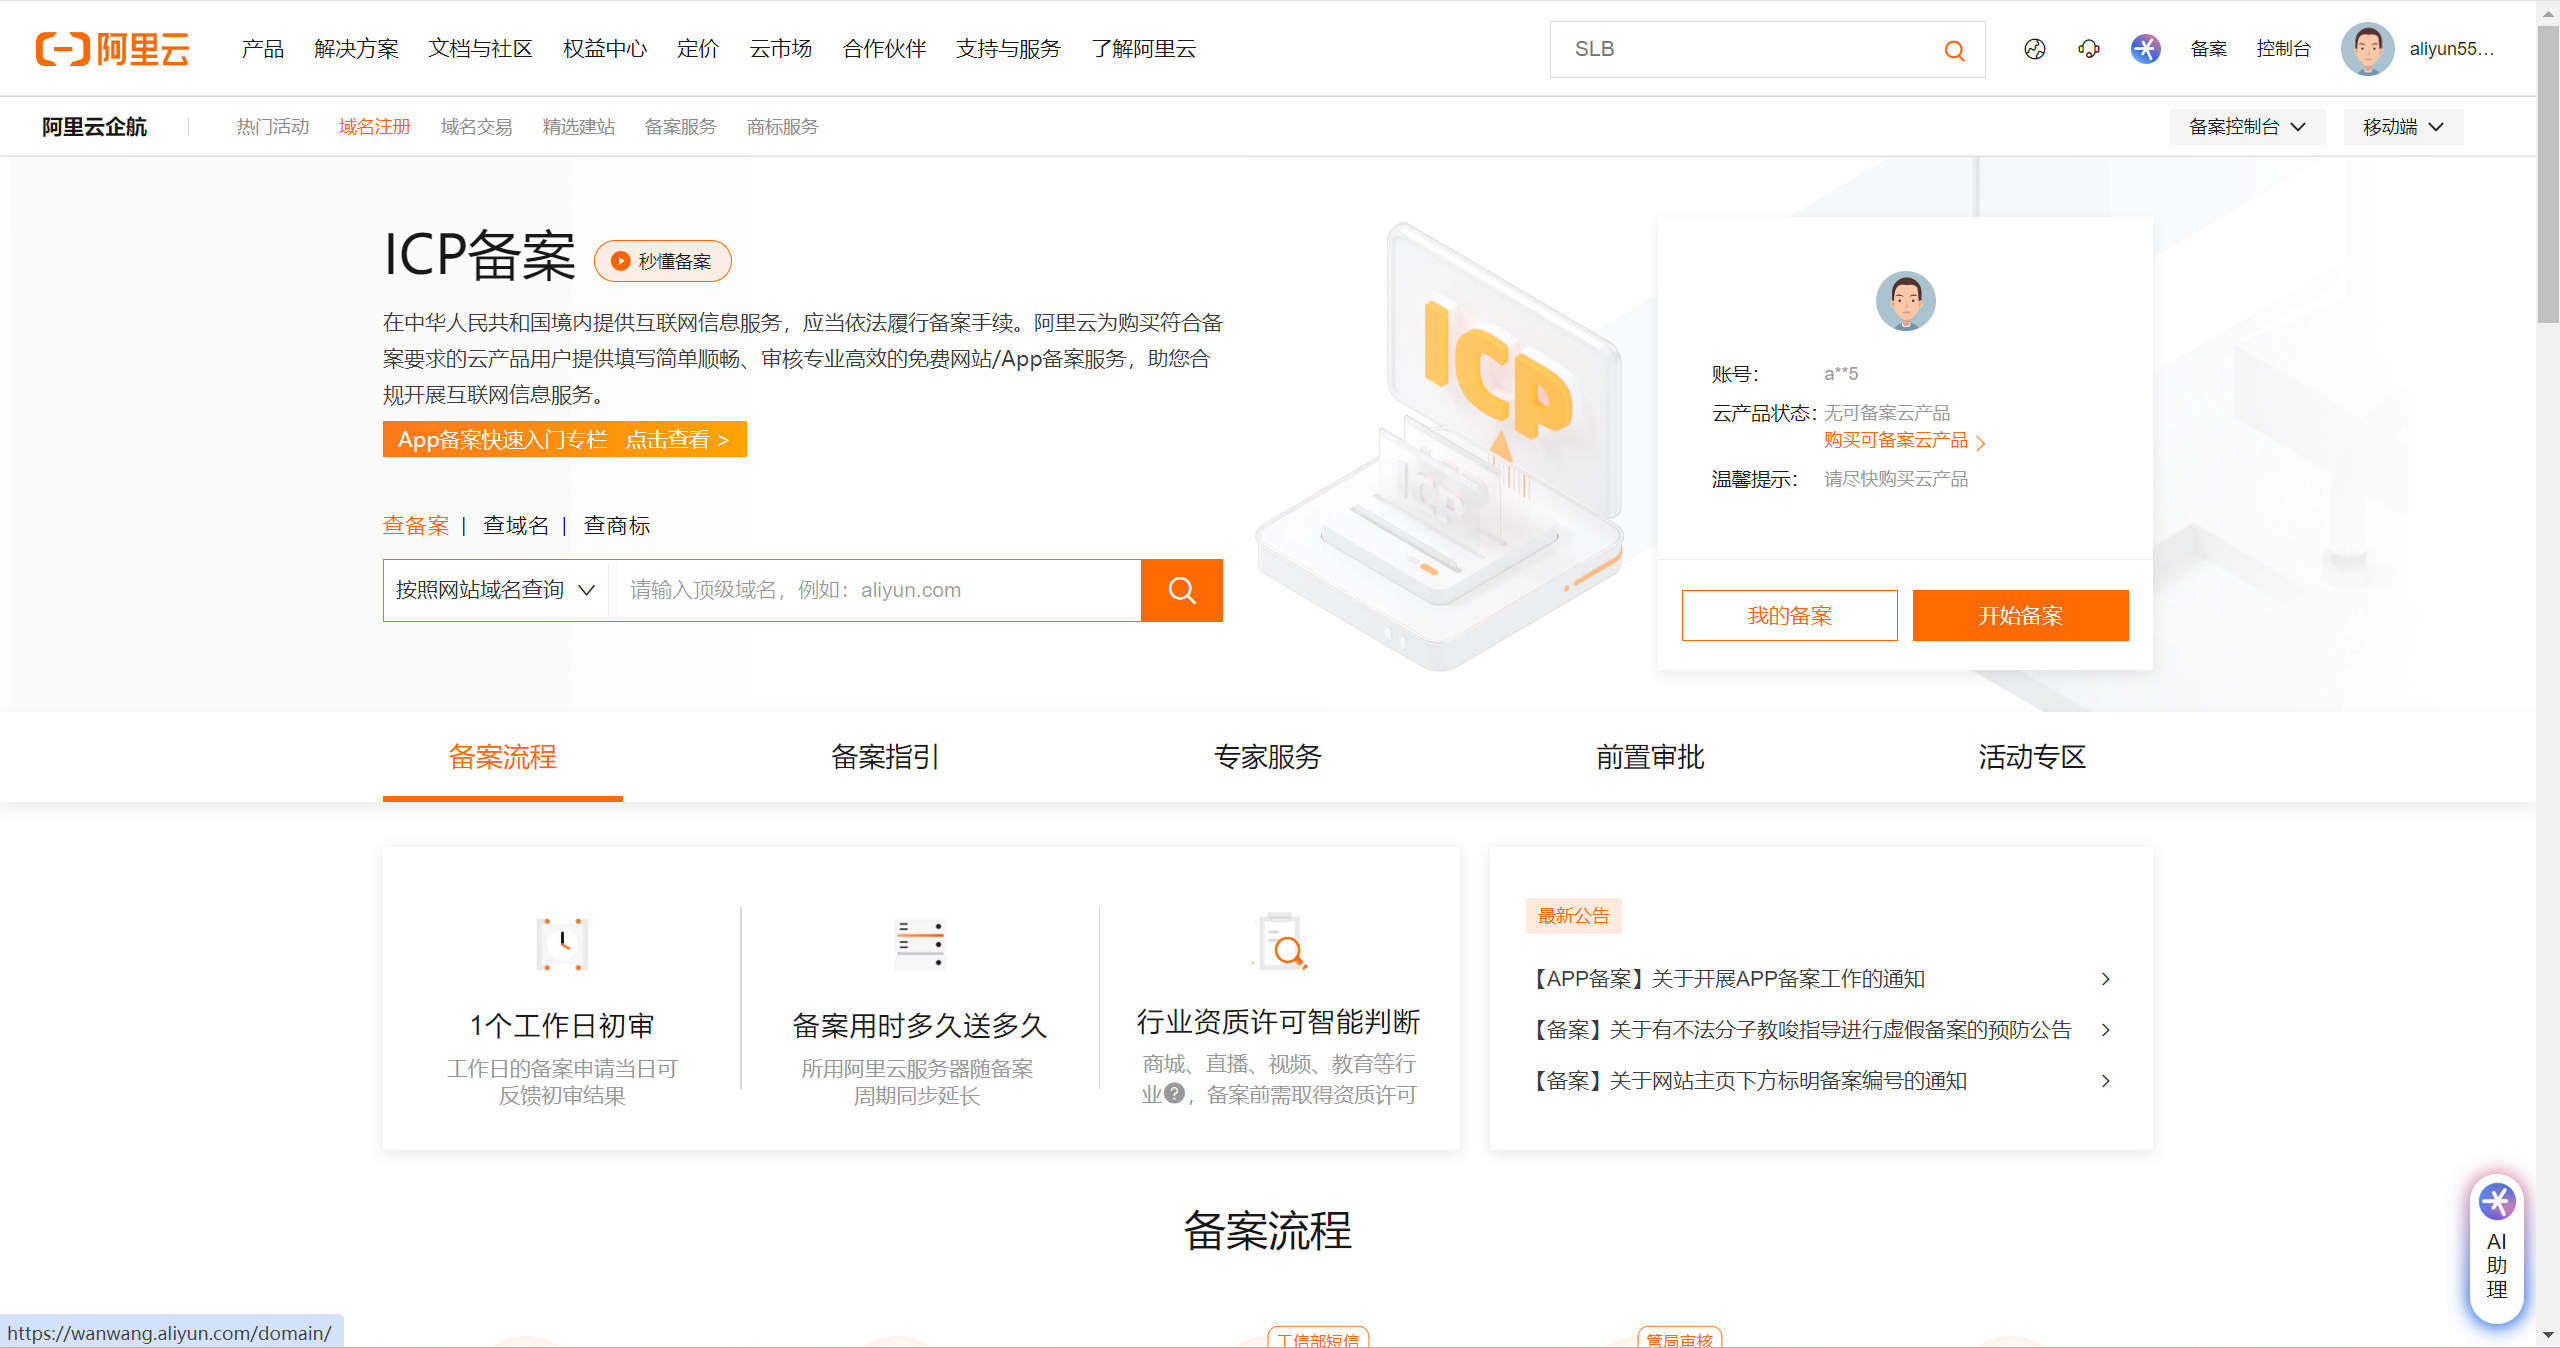Open the 产品 menu in top navigation
The height and width of the screenshot is (1348, 2560).
click(262, 49)
